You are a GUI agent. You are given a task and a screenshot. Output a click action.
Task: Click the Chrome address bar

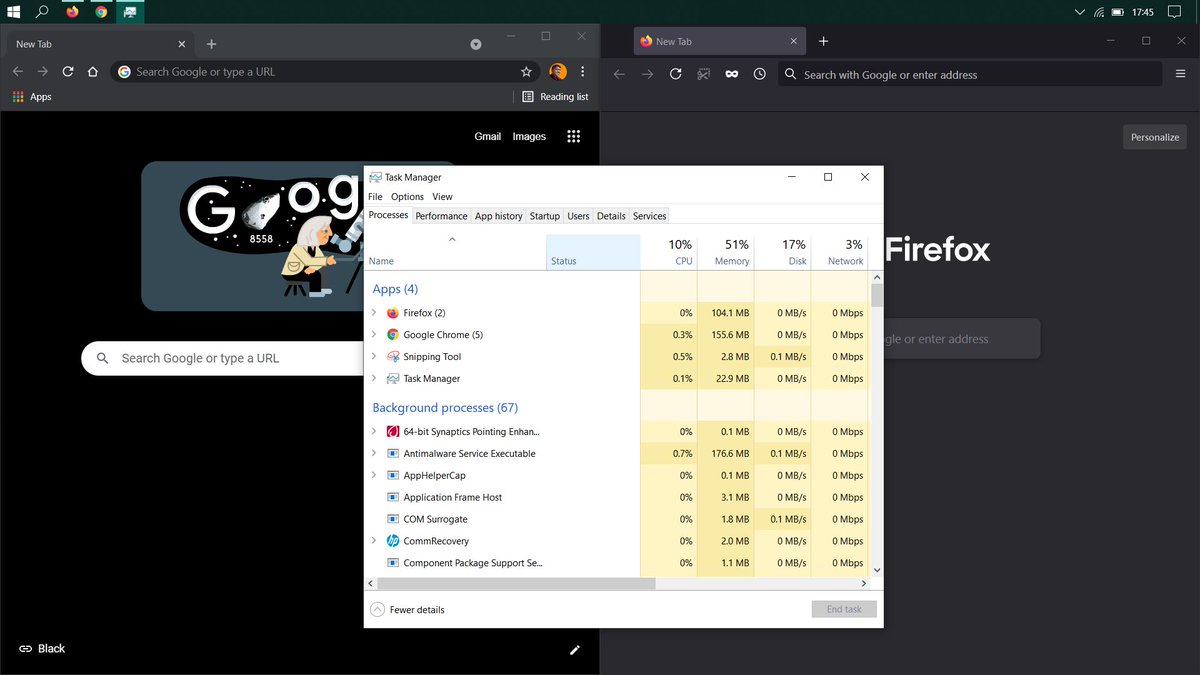pos(325,72)
